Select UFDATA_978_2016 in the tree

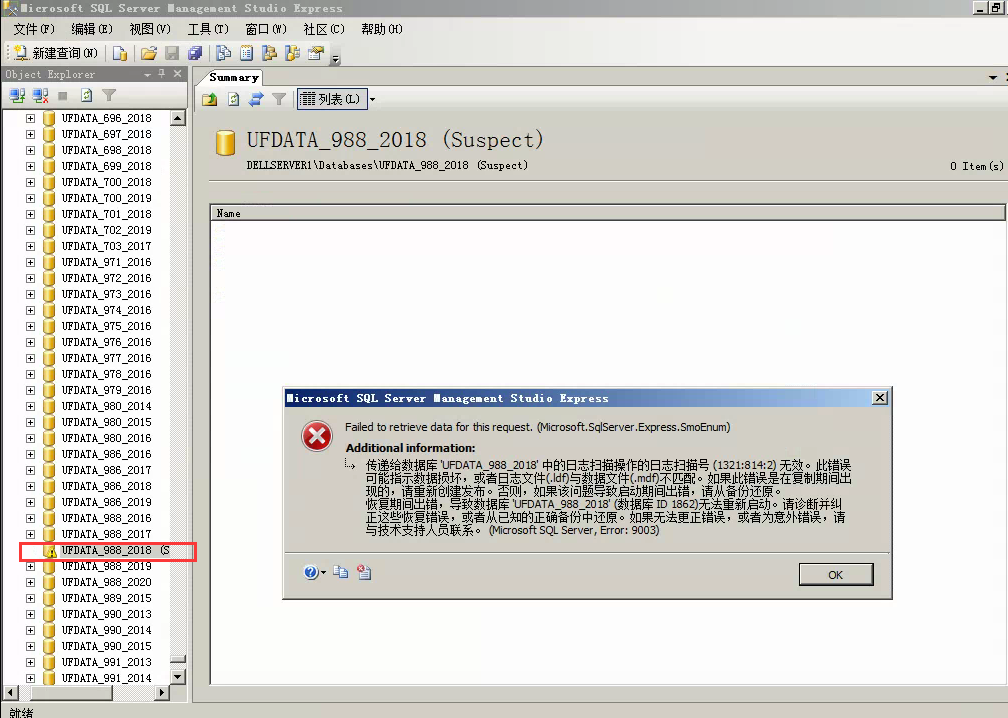pyautogui.click(x=107, y=374)
